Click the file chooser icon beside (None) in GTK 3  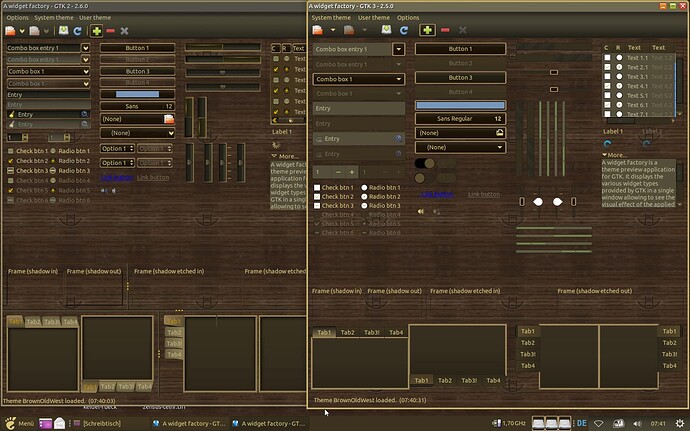[x=499, y=133]
